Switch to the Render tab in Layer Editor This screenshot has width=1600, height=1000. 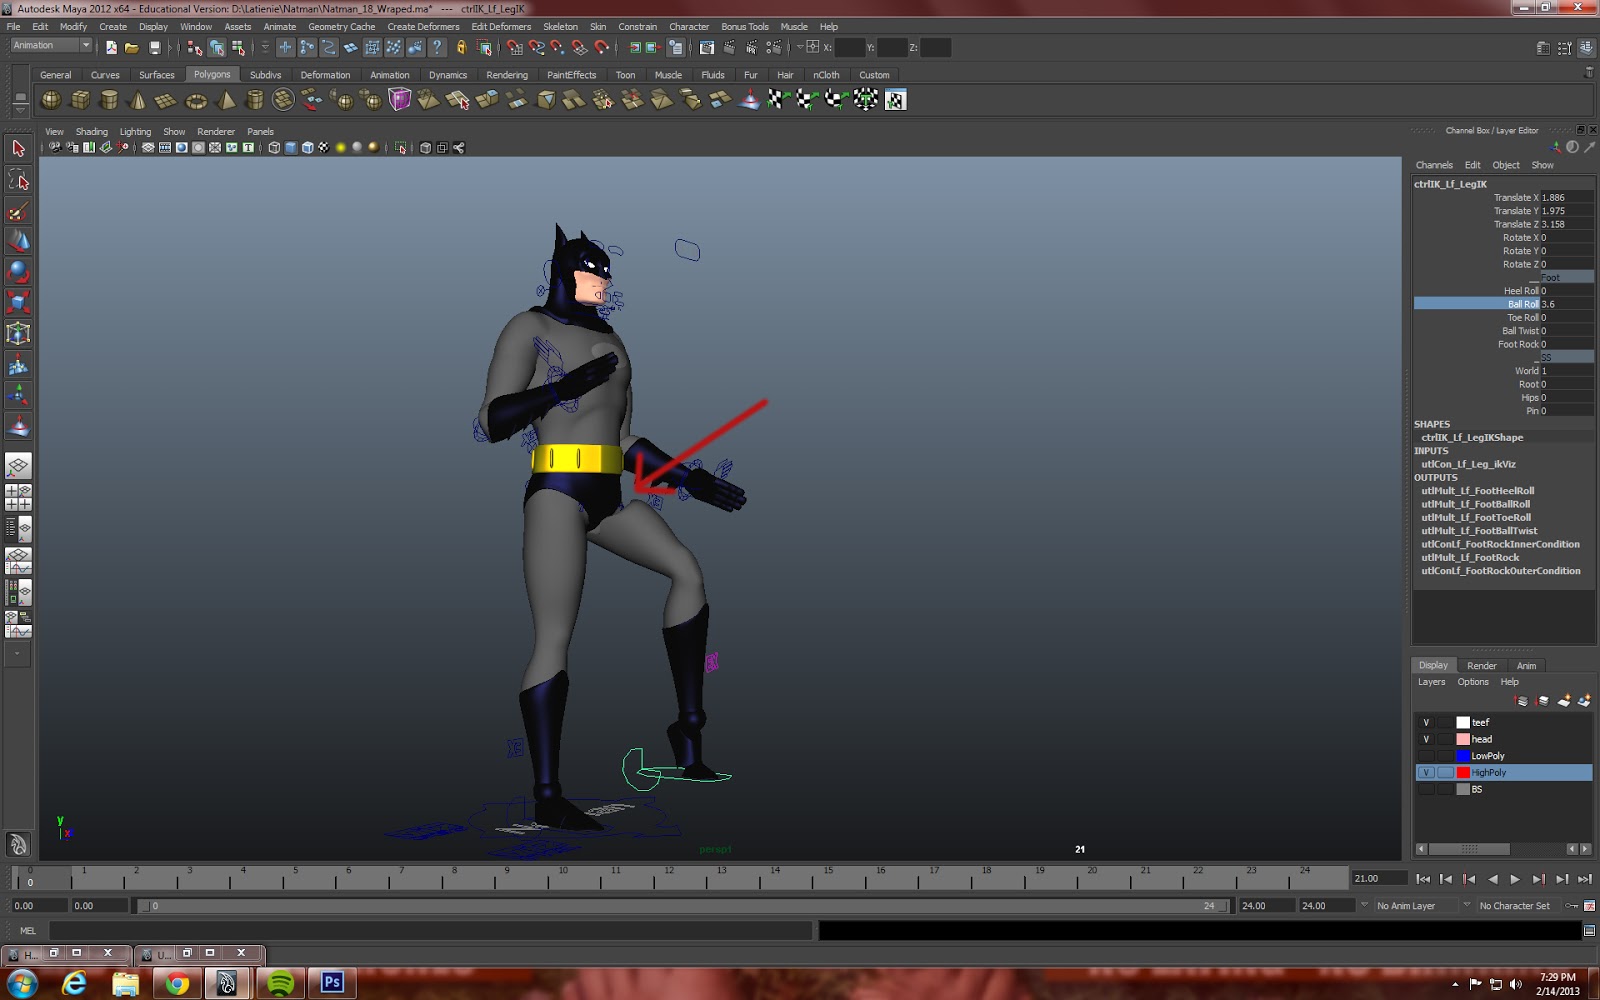1482,665
